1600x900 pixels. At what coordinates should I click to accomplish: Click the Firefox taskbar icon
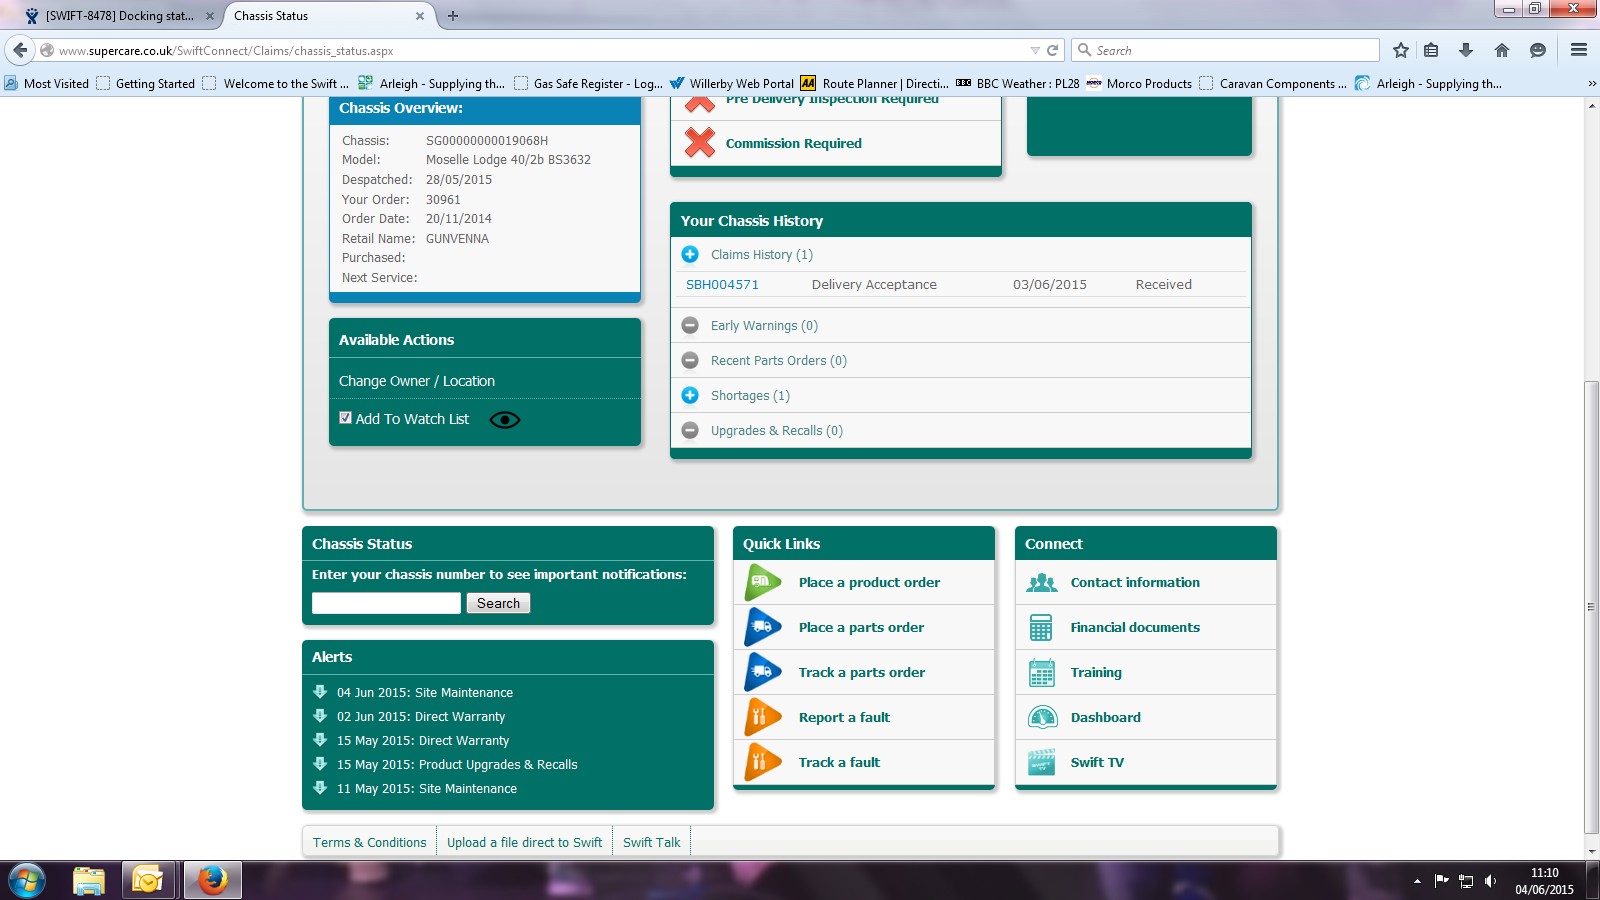[212, 881]
